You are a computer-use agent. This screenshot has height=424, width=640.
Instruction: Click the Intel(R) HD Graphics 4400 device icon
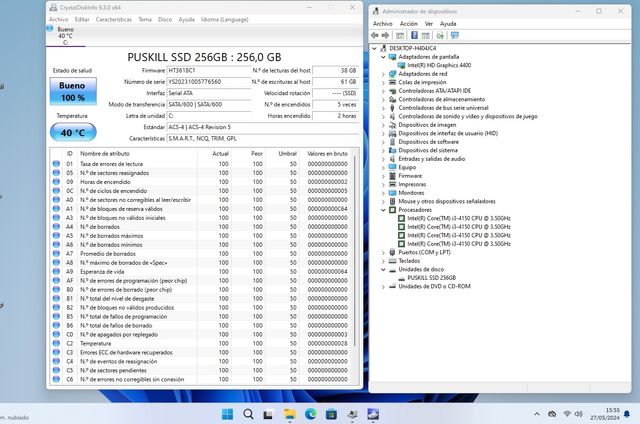coord(401,65)
